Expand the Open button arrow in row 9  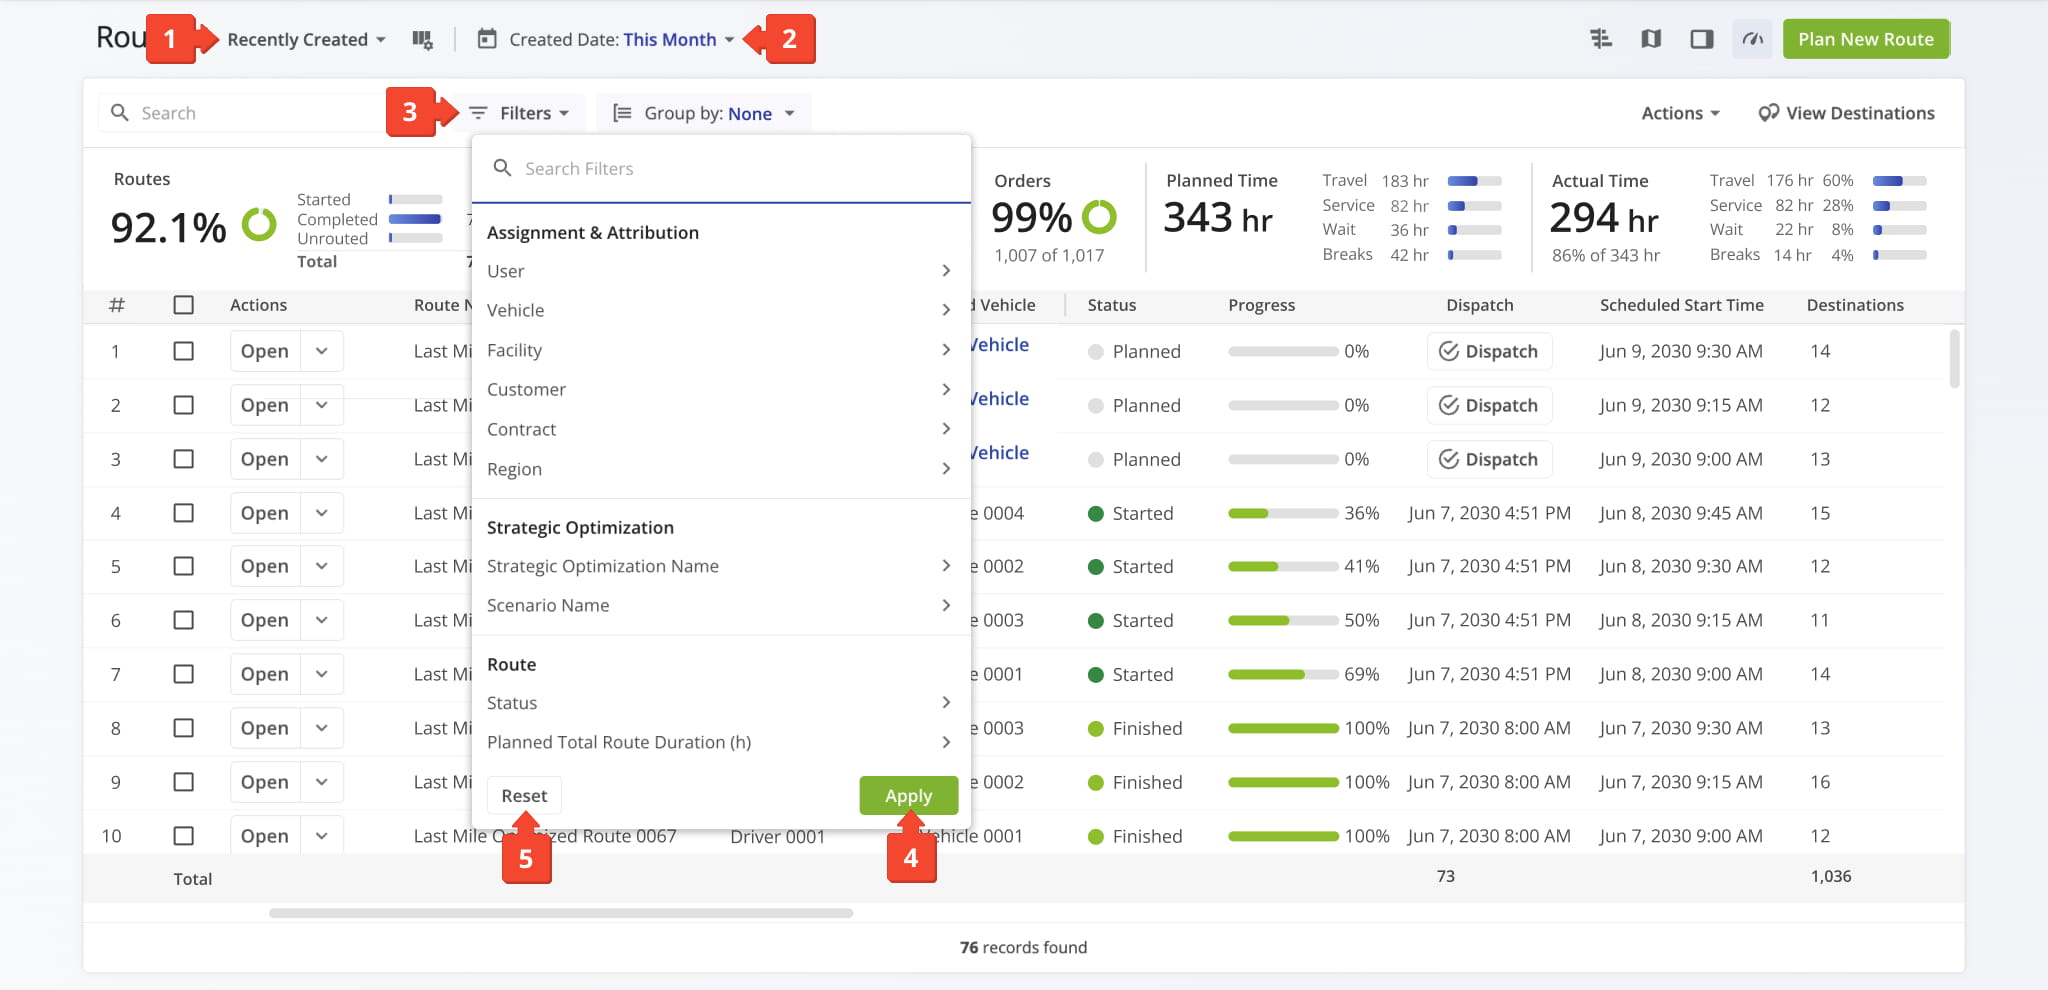point(322,782)
